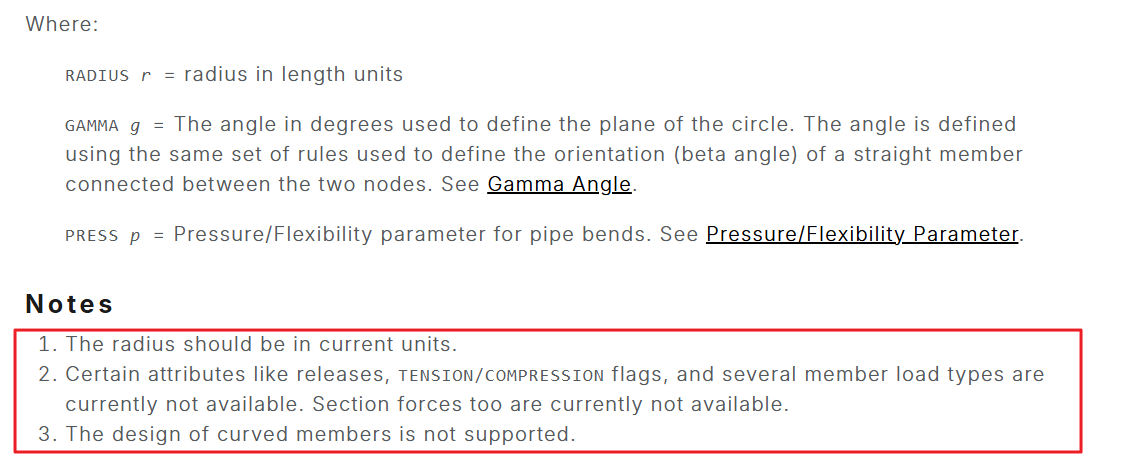This screenshot has height=462, width=1139.
Task: Click the GAMMA keyword
Action: point(92,126)
